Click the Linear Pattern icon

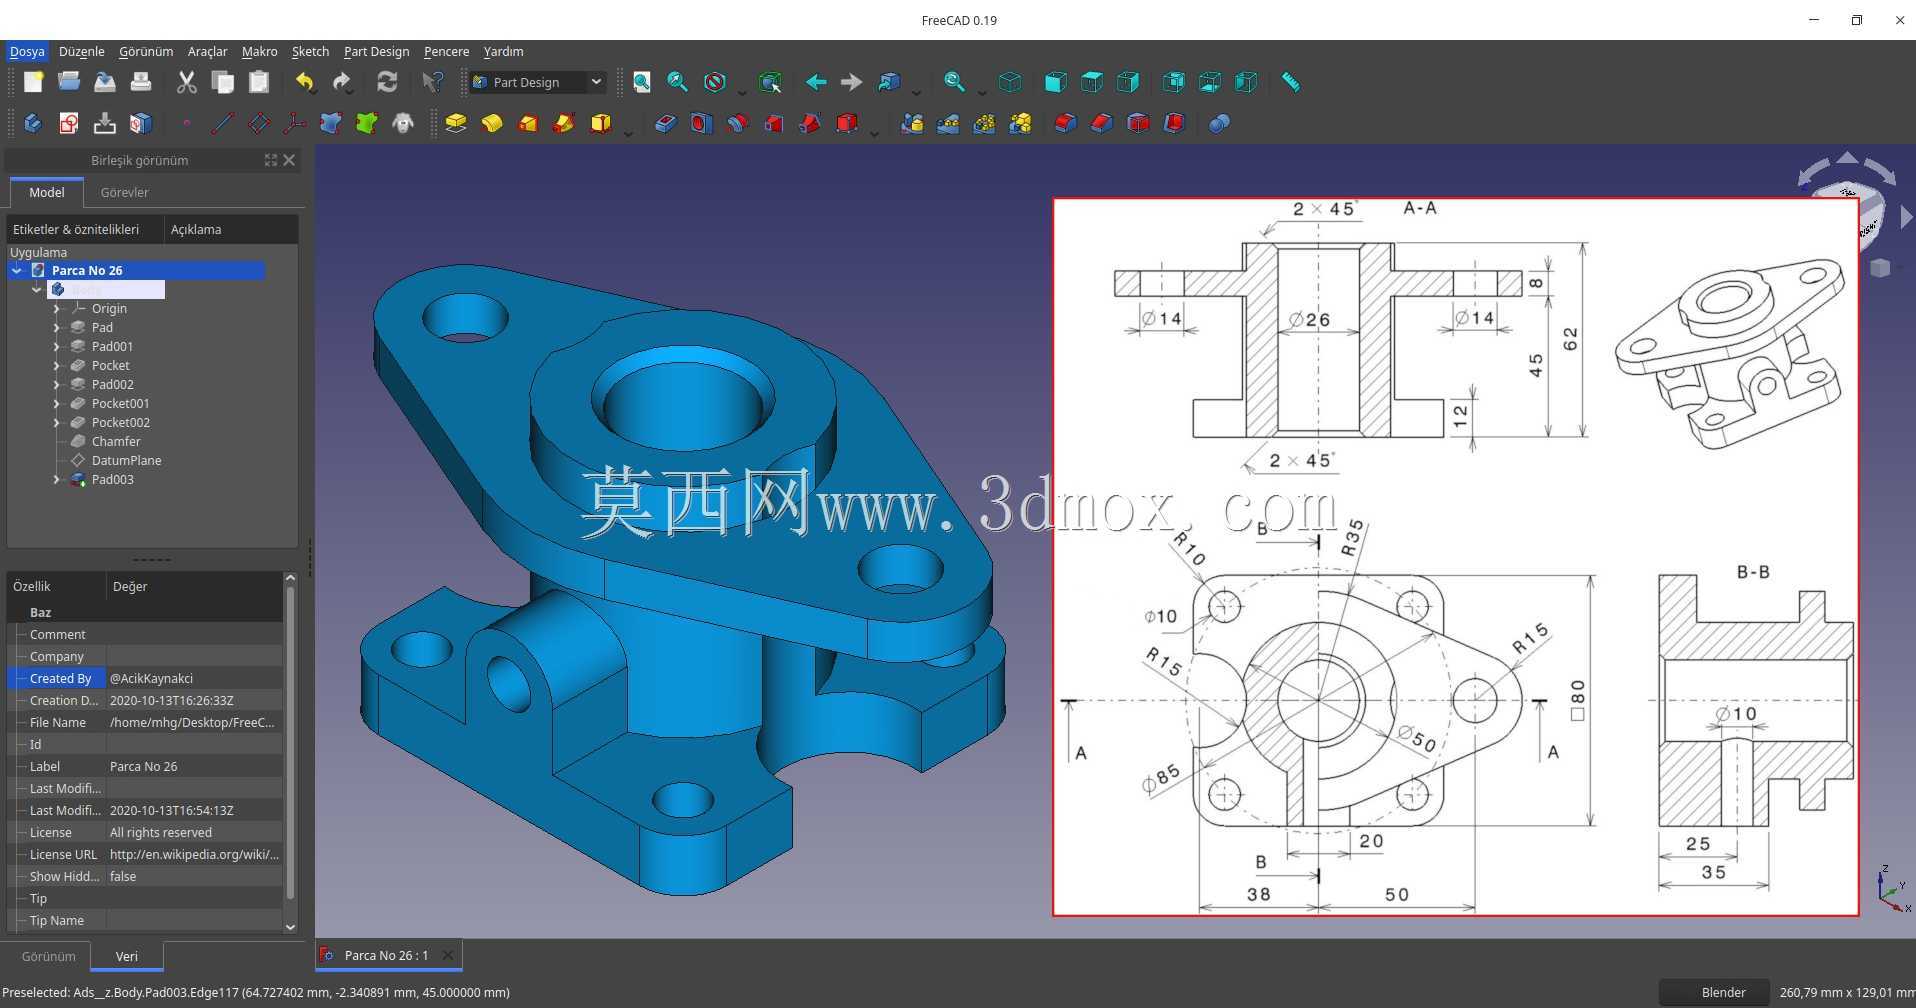coord(948,123)
